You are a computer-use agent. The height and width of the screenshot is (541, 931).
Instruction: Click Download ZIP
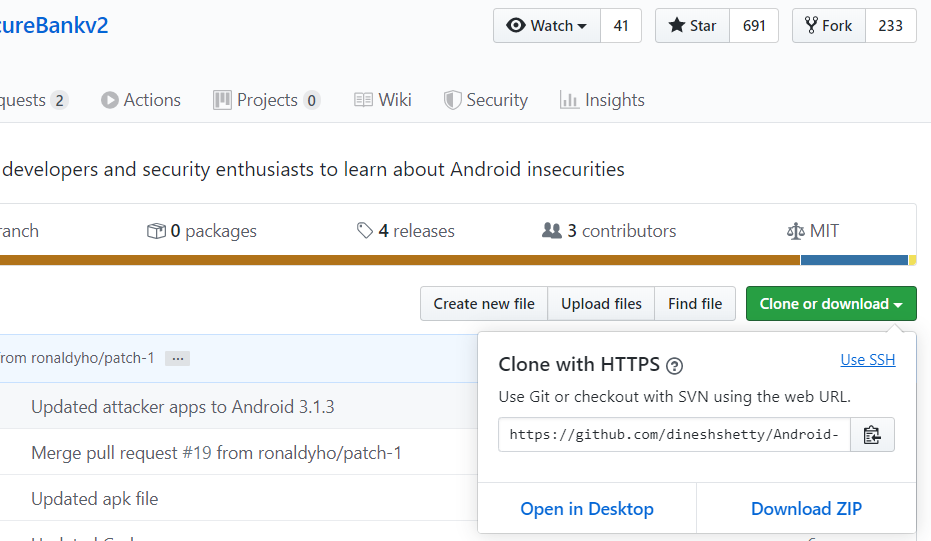click(x=806, y=509)
